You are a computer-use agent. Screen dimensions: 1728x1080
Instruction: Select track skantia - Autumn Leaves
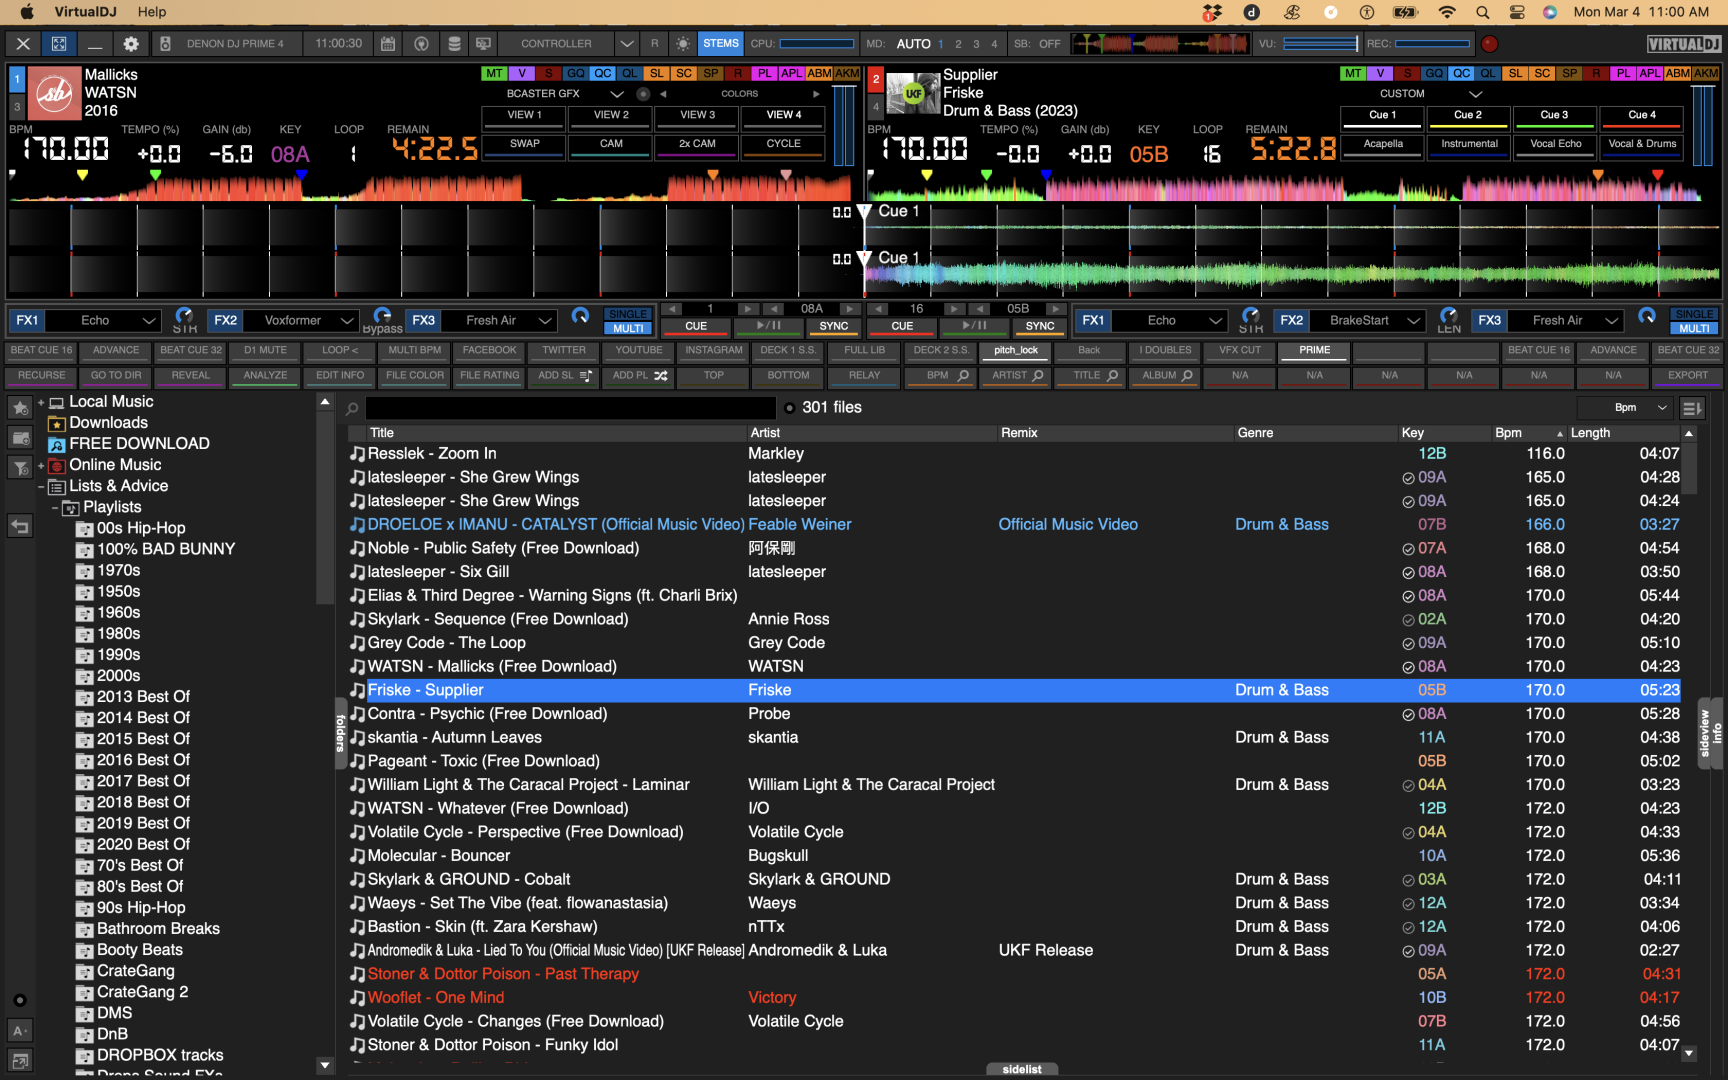(454, 738)
